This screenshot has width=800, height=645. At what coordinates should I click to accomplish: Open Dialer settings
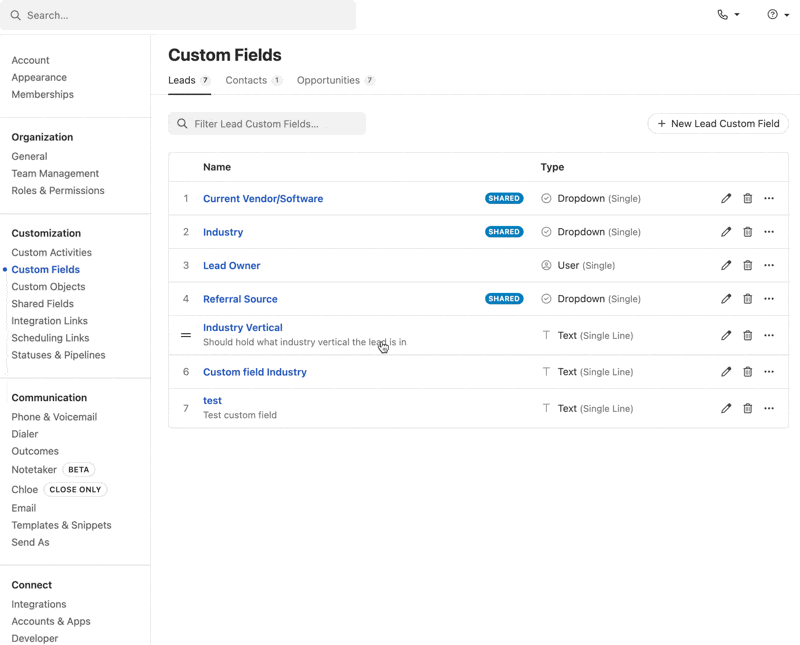tap(25, 434)
